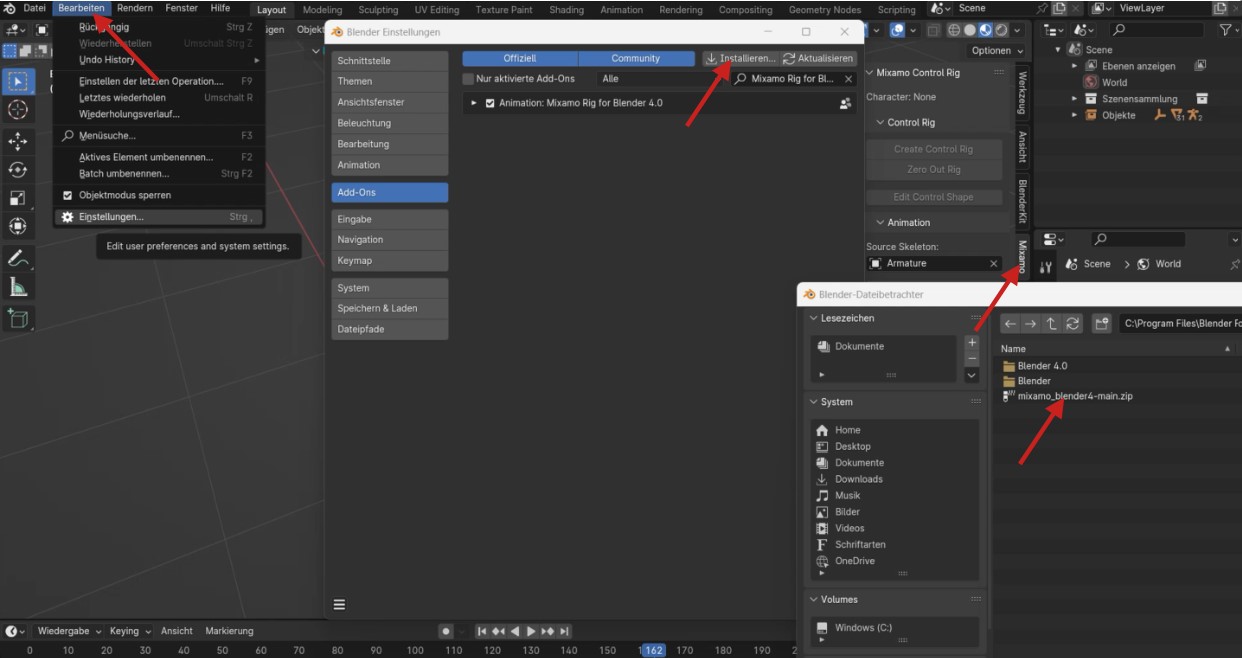
Task: Switch to the Add-Ons preferences tab
Action: pos(389,192)
